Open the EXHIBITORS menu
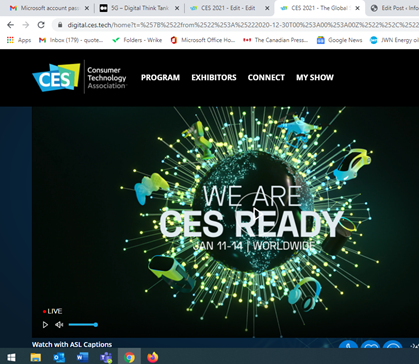 tap(214, 77)
